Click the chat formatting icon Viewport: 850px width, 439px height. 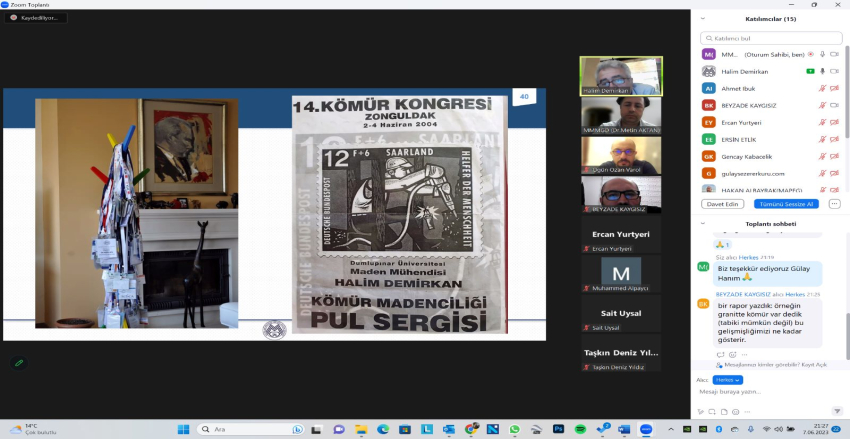(701, 411)
